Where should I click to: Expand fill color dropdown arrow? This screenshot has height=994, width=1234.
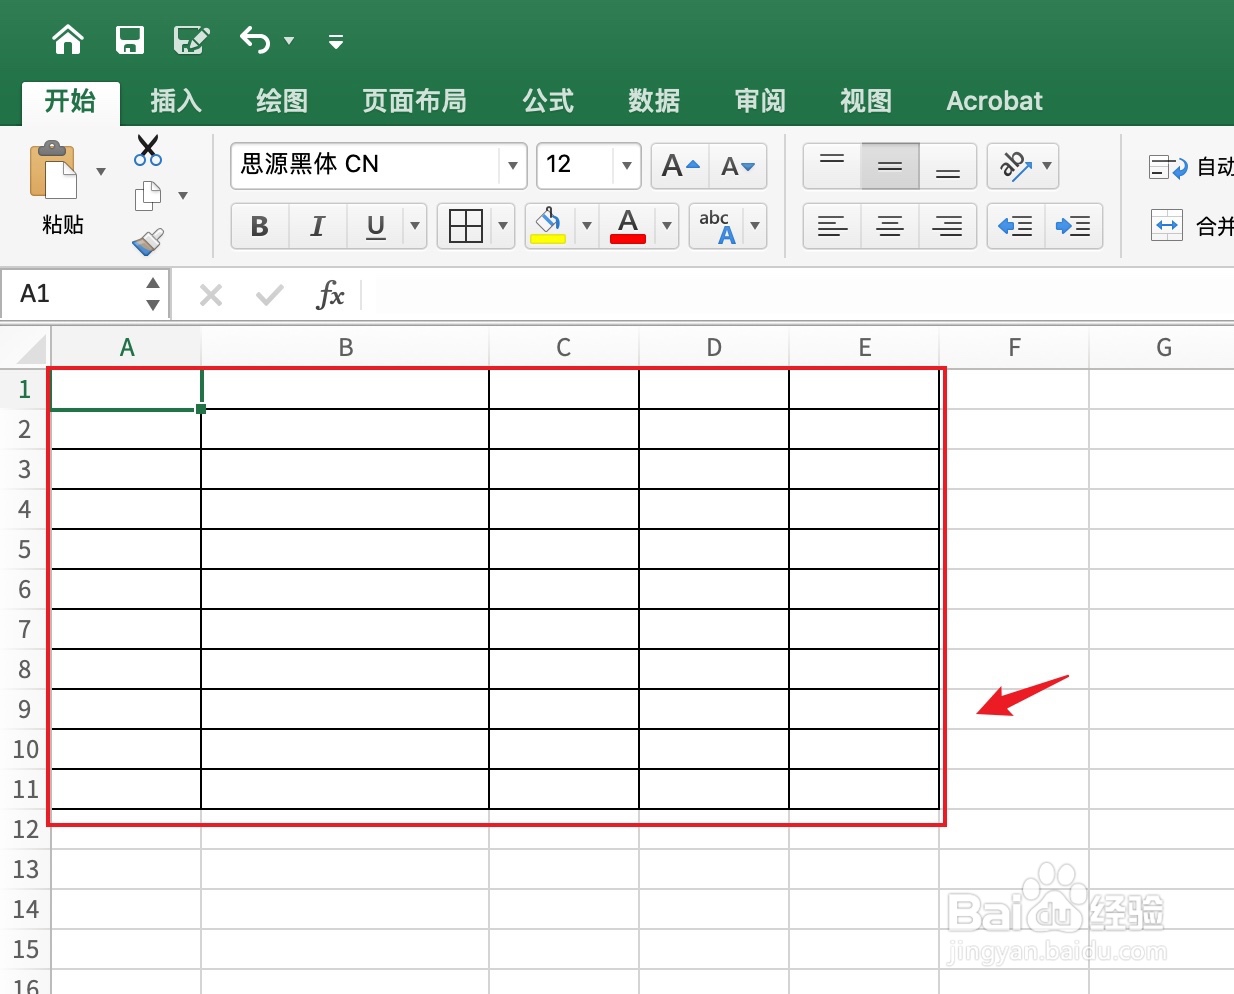(587, 226)
